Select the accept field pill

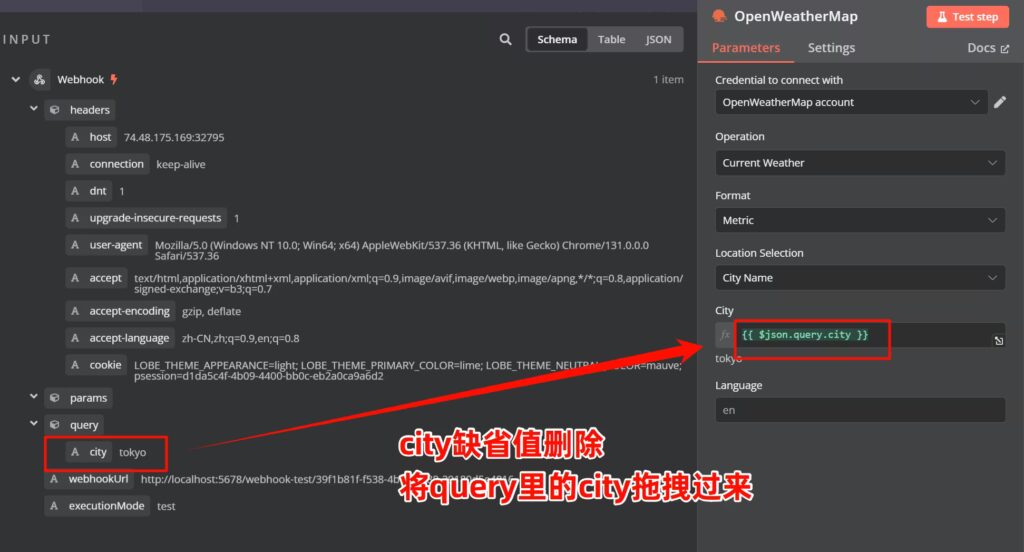pyautogui.click(x=97, y=278)
